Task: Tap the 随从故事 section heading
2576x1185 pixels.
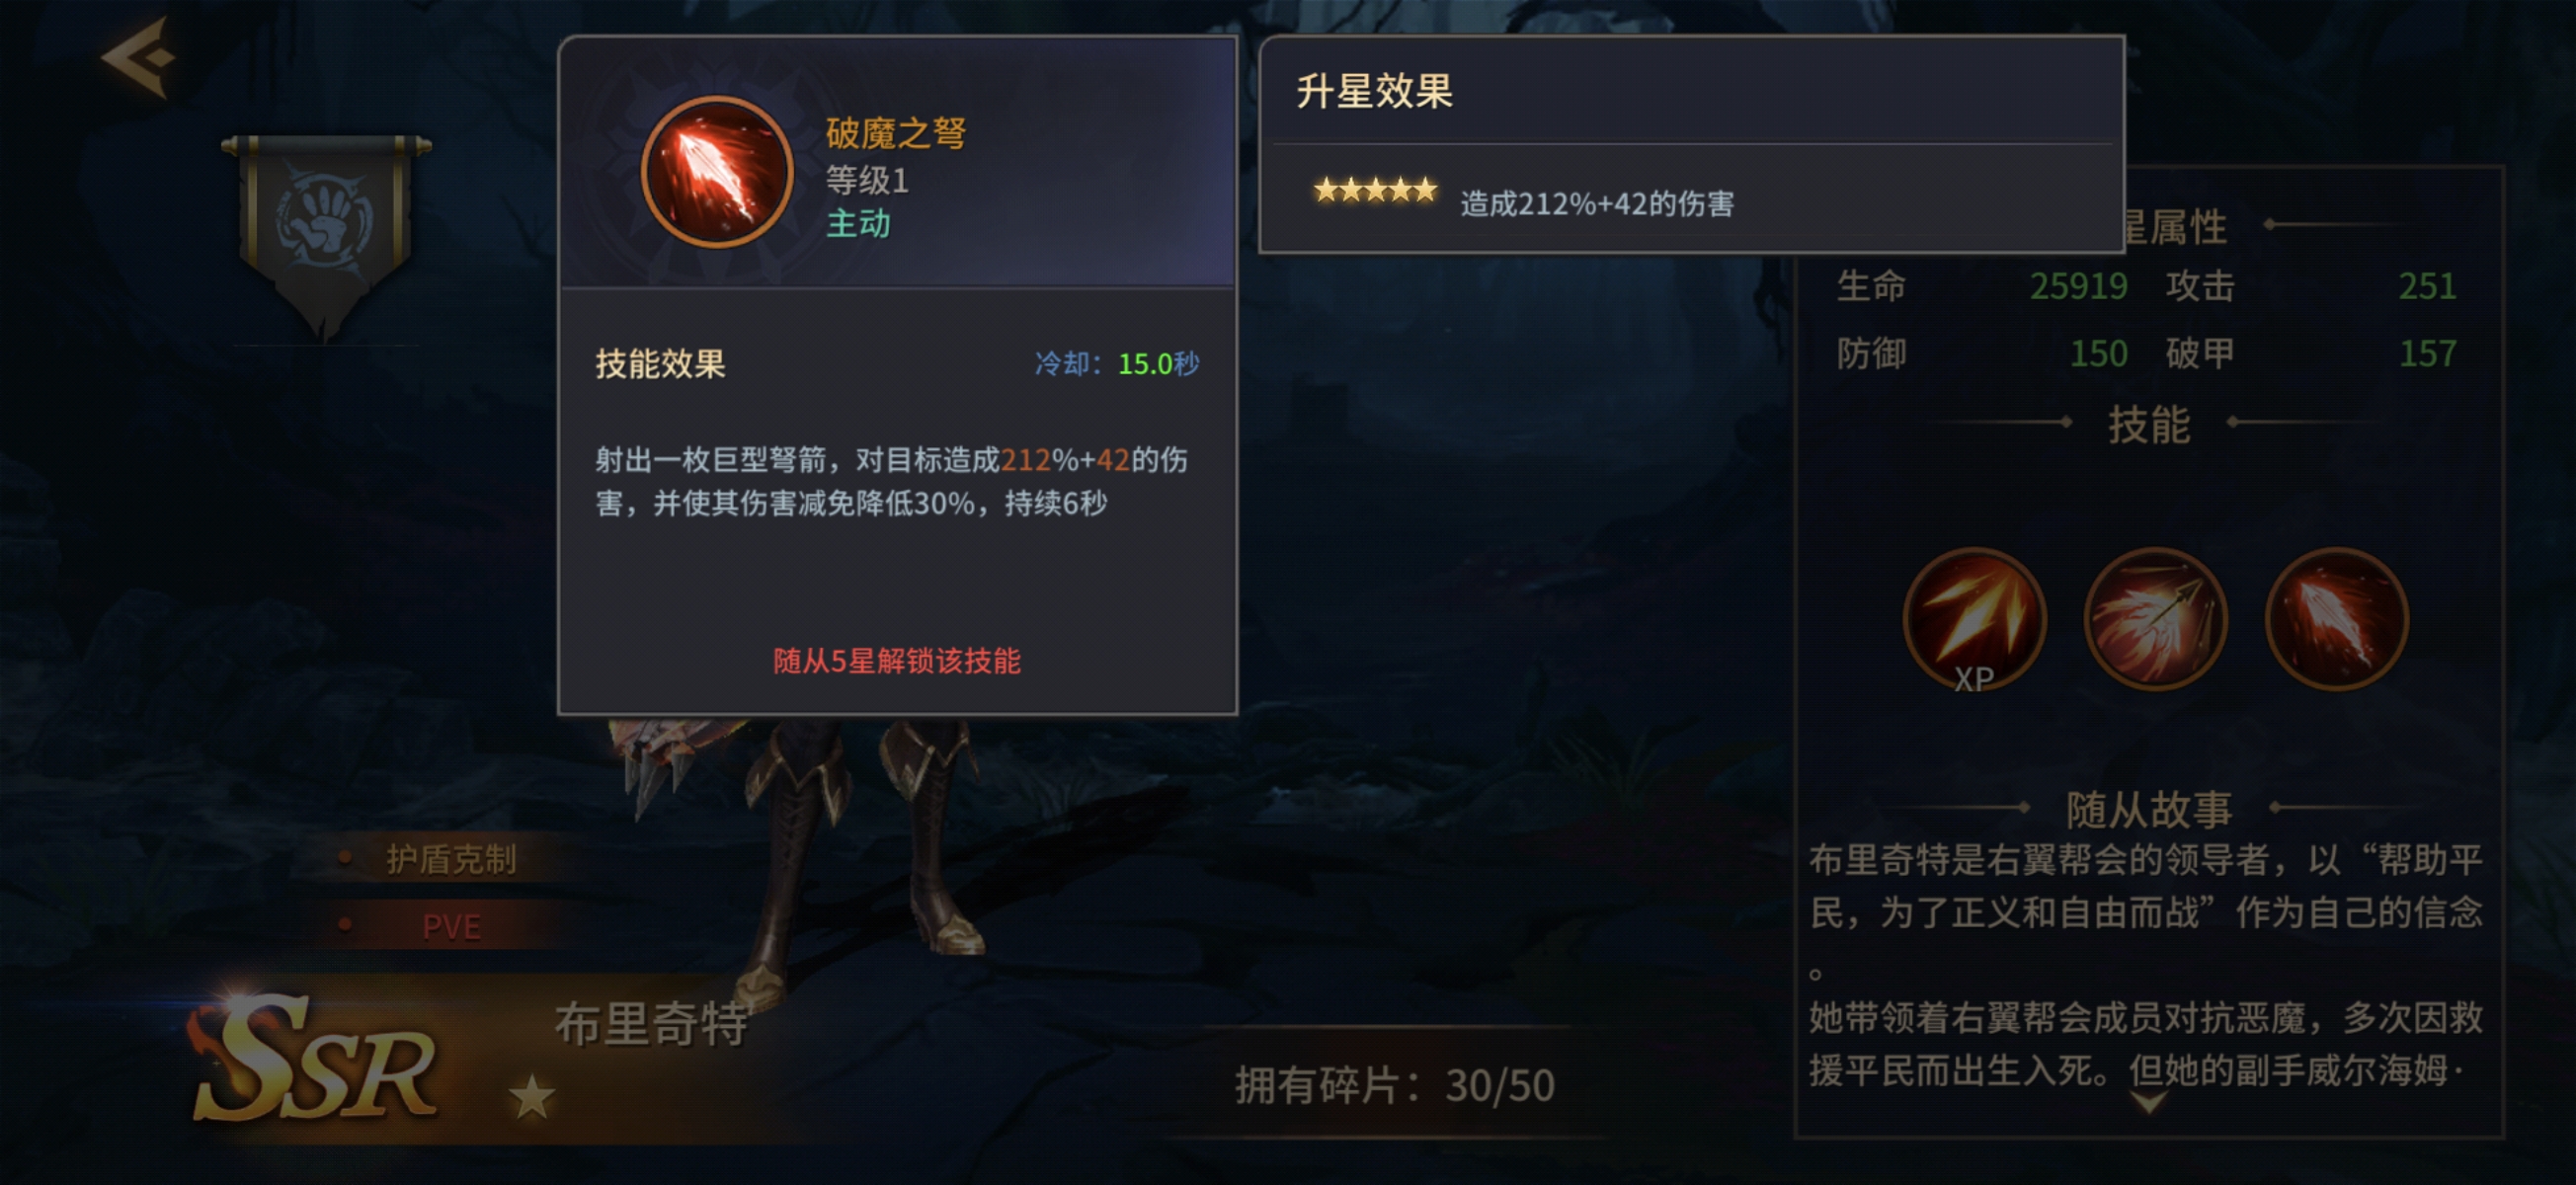Action: (2149, 808)
